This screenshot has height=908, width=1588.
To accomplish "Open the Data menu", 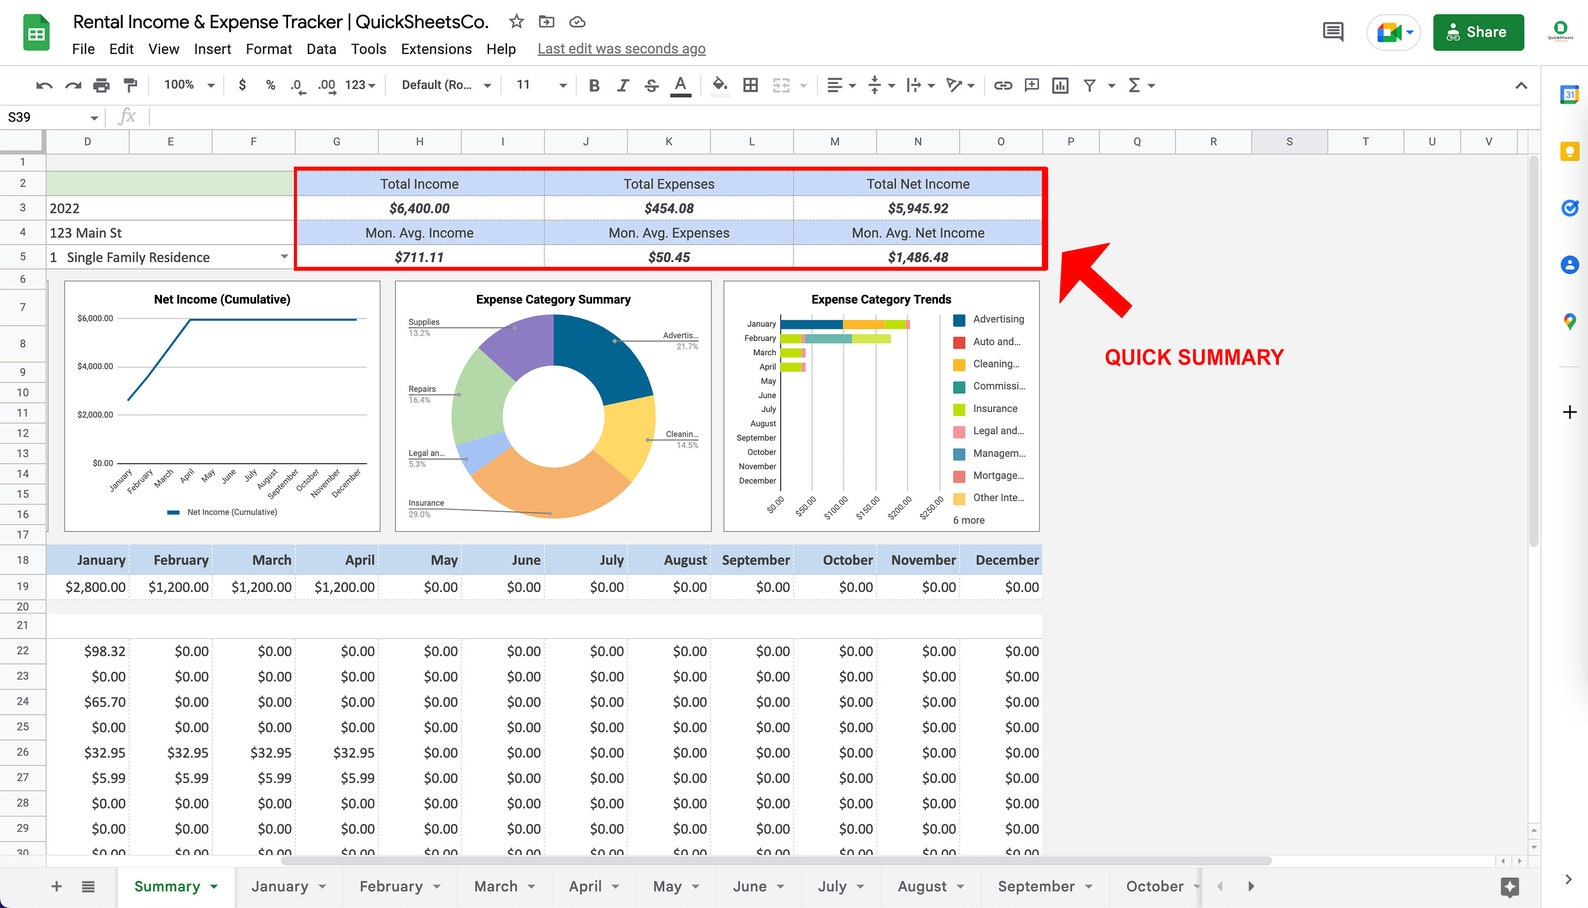I will click(321, 49).
